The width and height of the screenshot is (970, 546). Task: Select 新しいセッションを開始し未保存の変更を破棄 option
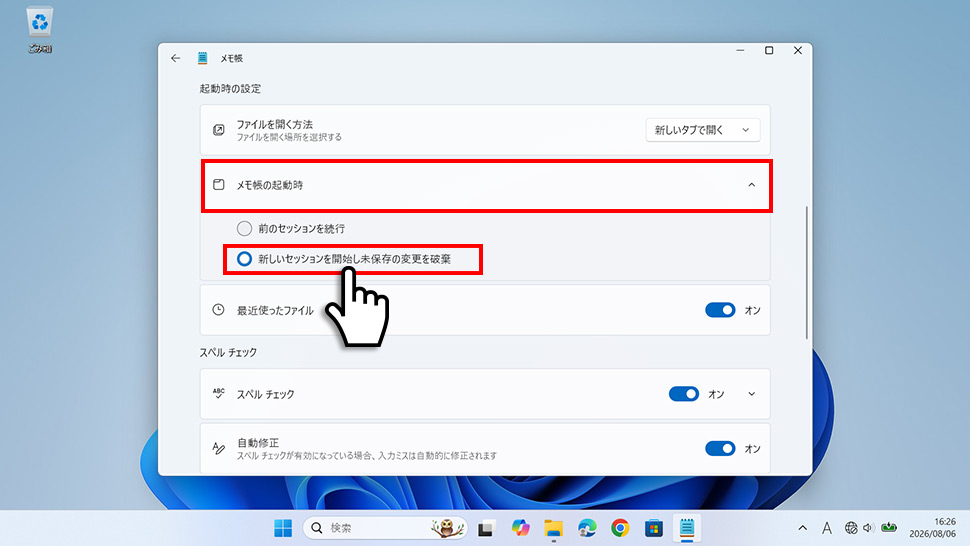[244, 259]
